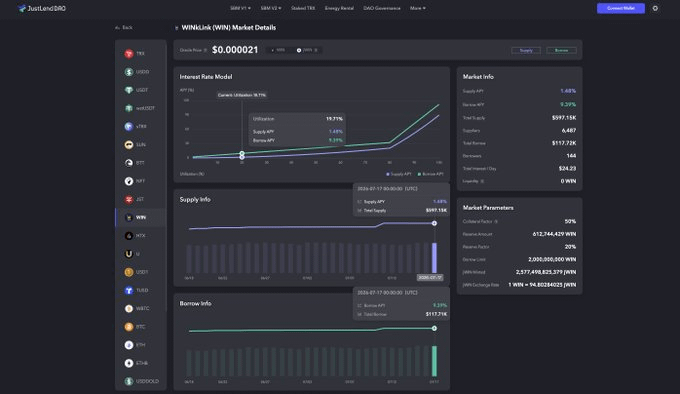Click the Connect Wallet button
680x394 pixels.
click(621, 8)
